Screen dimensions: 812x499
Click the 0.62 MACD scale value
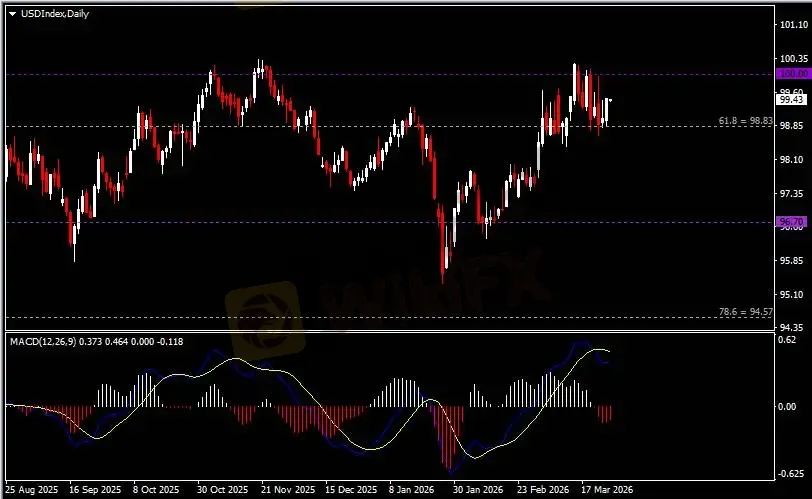point(787,340)
